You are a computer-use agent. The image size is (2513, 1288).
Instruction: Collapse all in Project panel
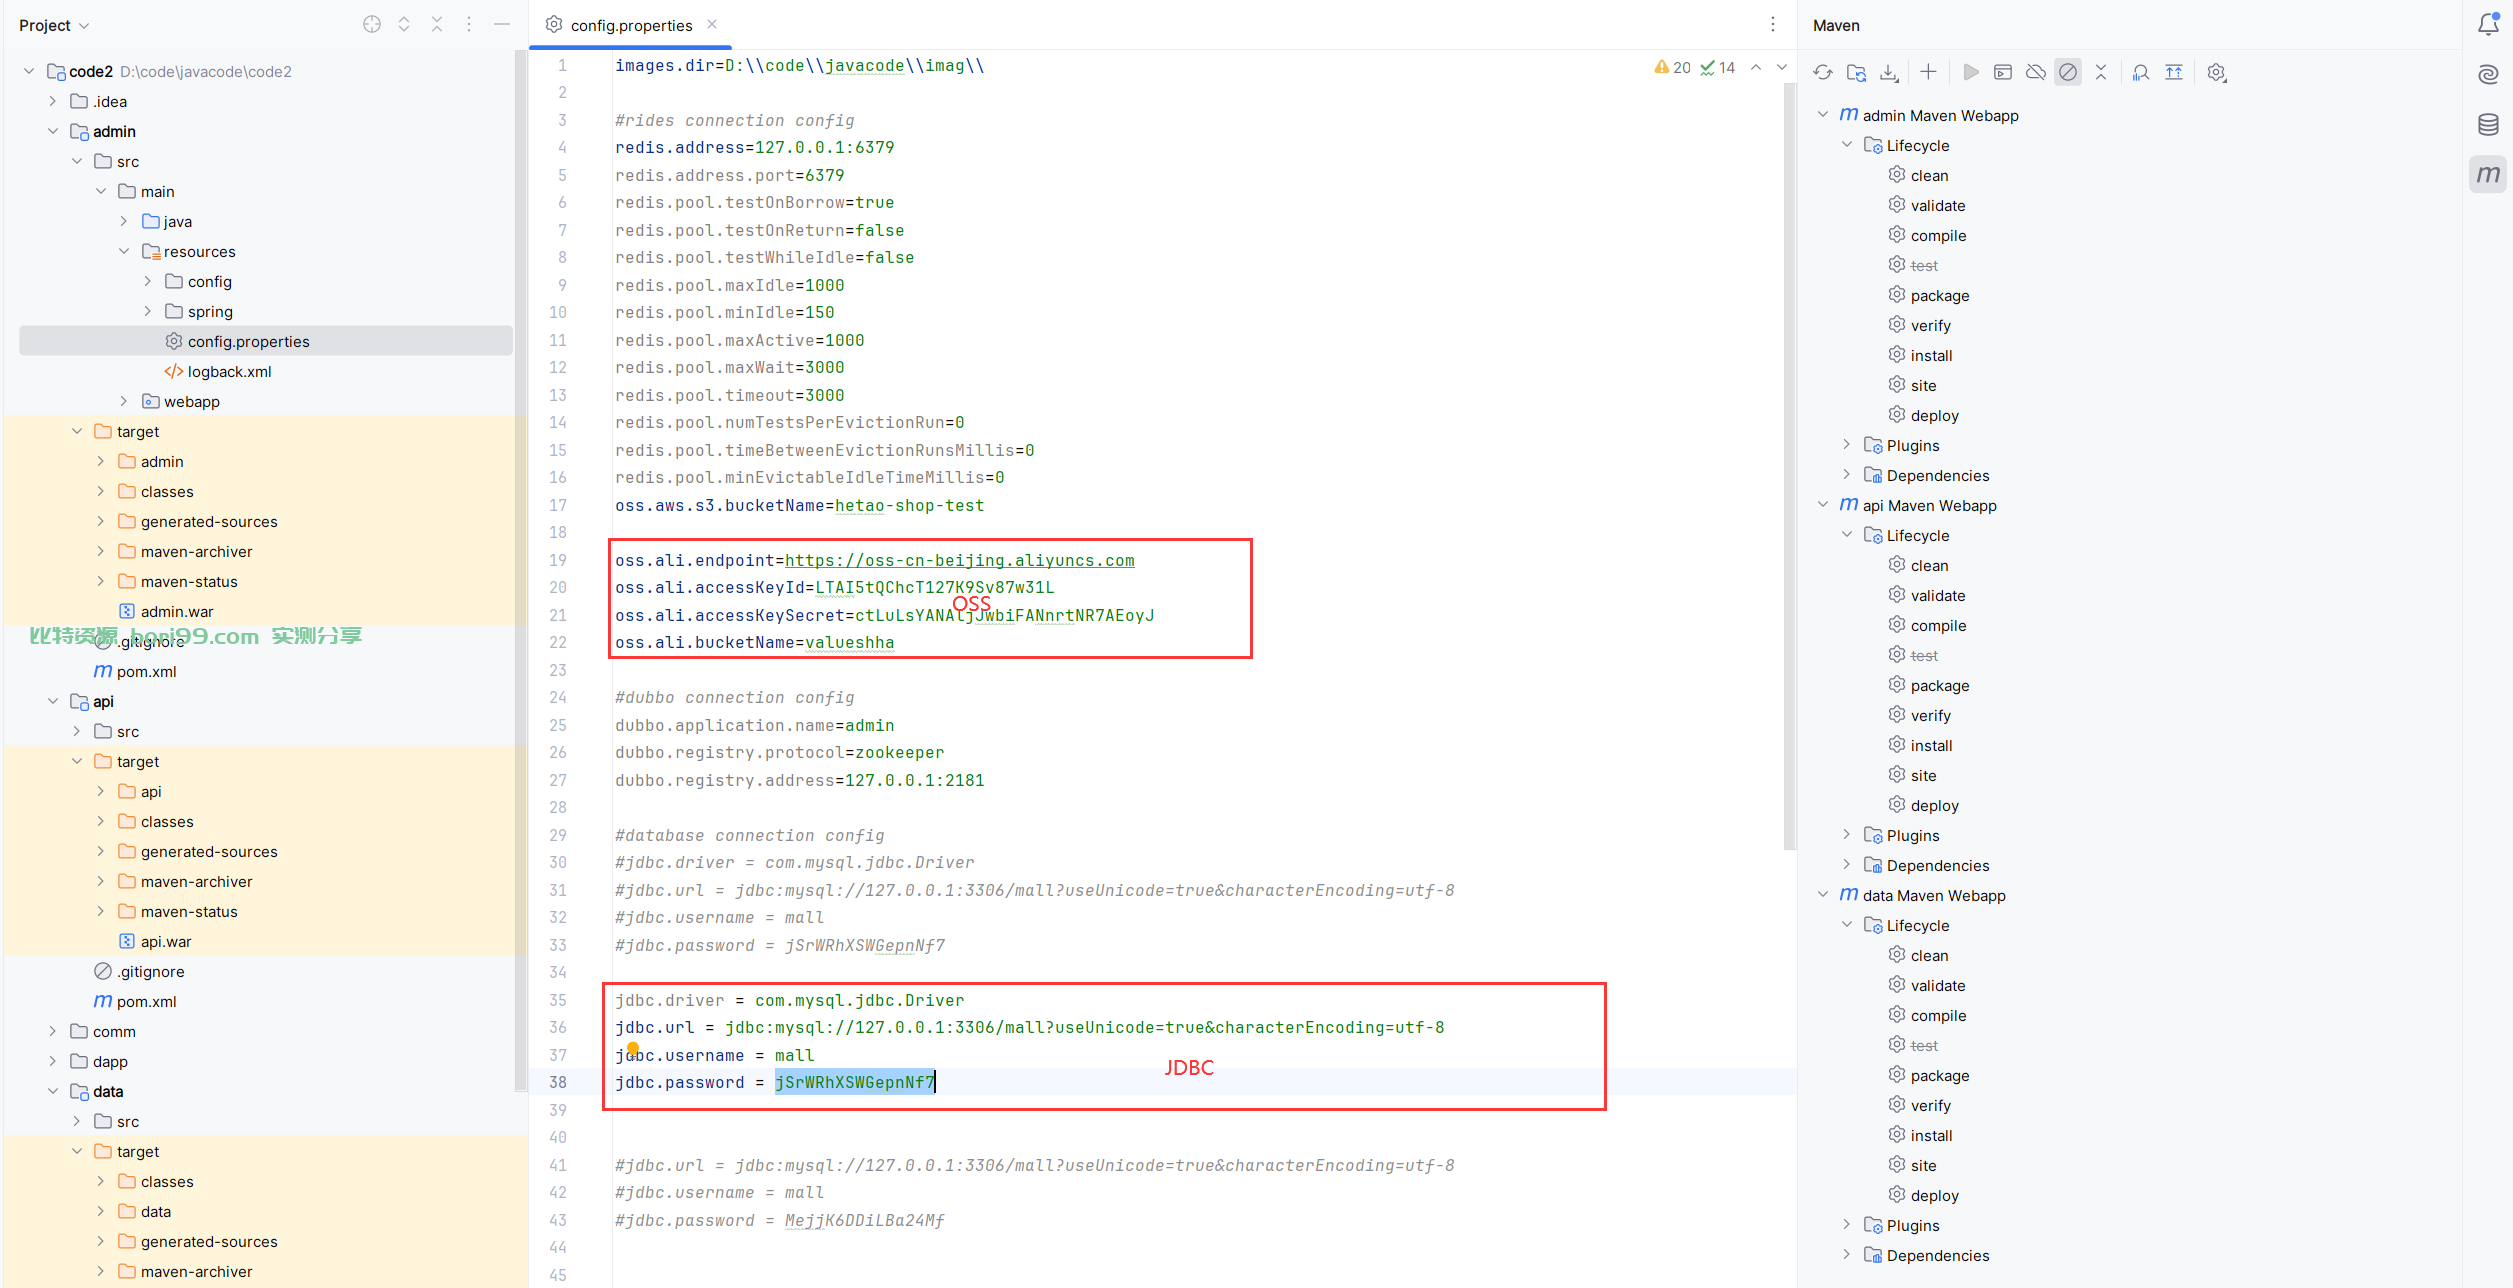pos(437,24)
